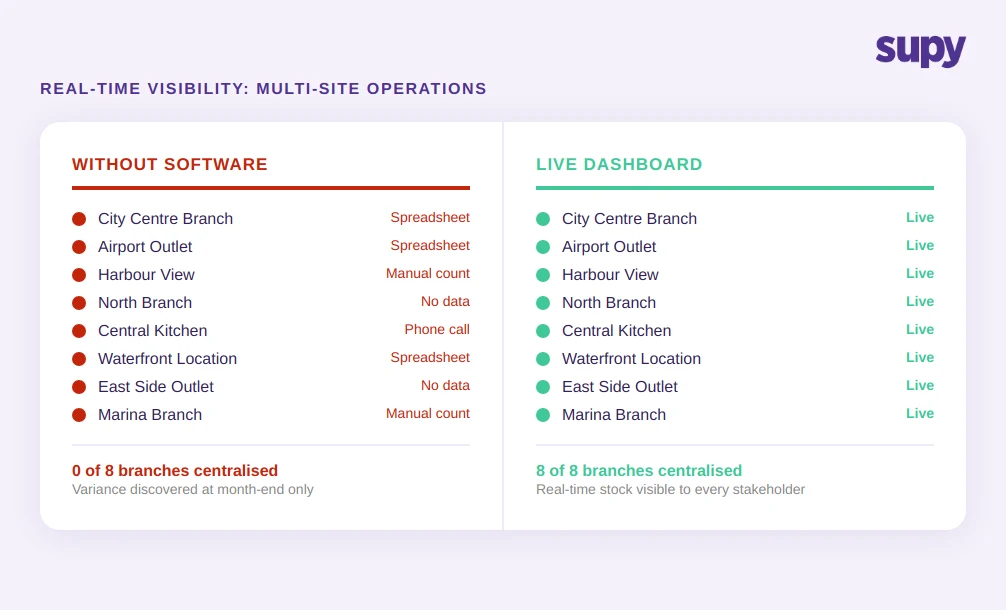Click No data status for North Branch
This screenshot has width=1006, height=610.
coord(445,301)
